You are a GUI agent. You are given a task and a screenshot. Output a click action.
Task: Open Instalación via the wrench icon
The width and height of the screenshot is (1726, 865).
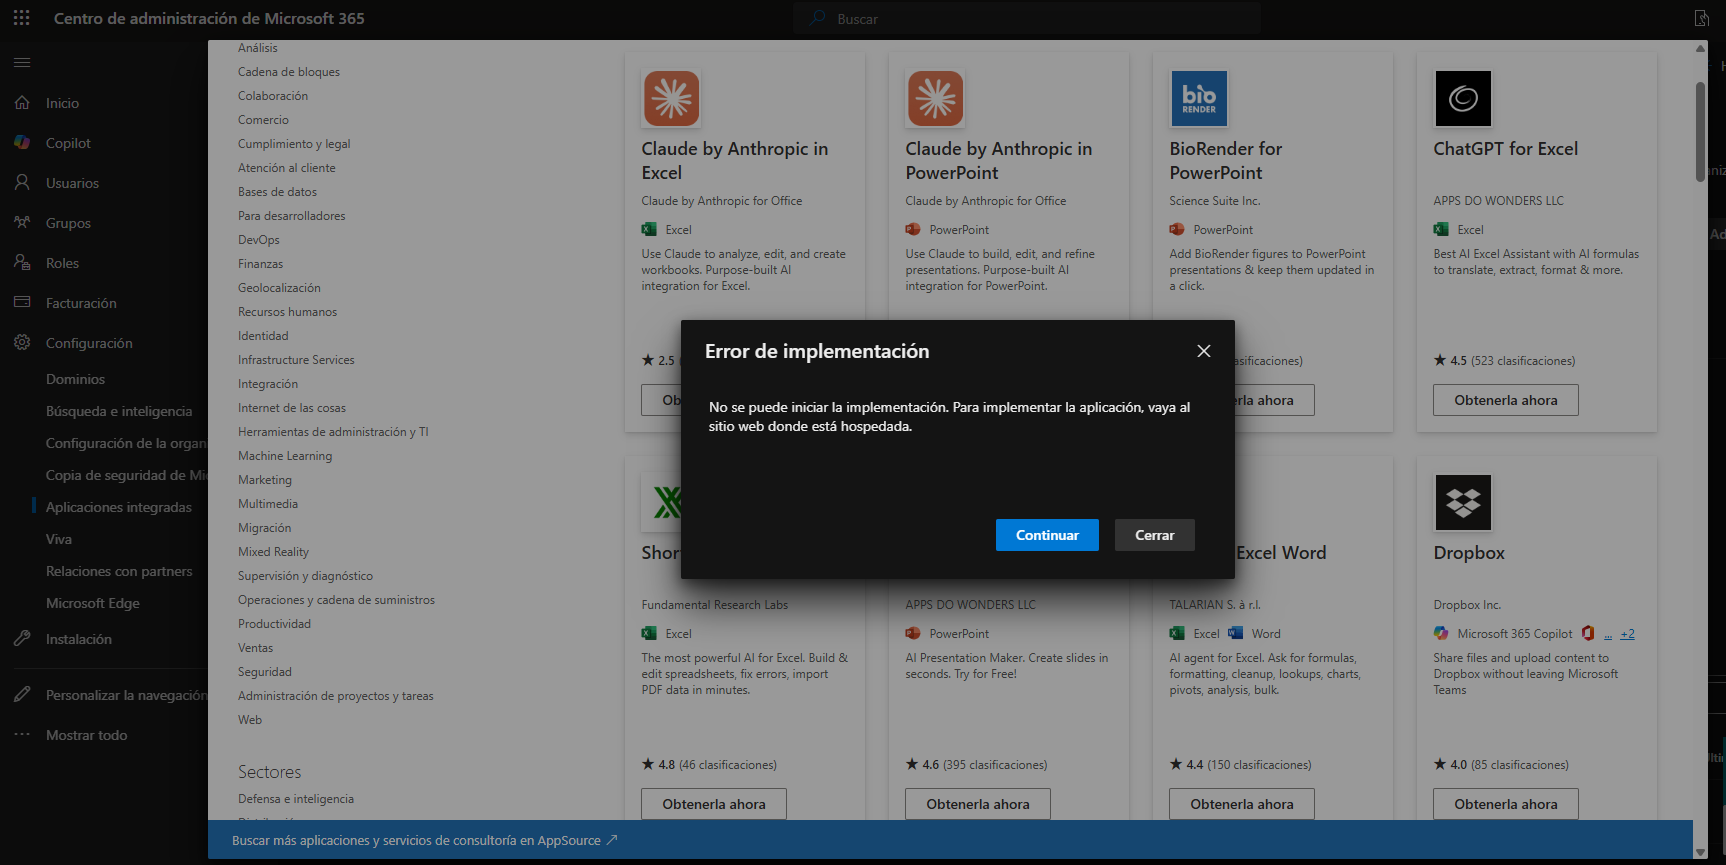point(22,639)
